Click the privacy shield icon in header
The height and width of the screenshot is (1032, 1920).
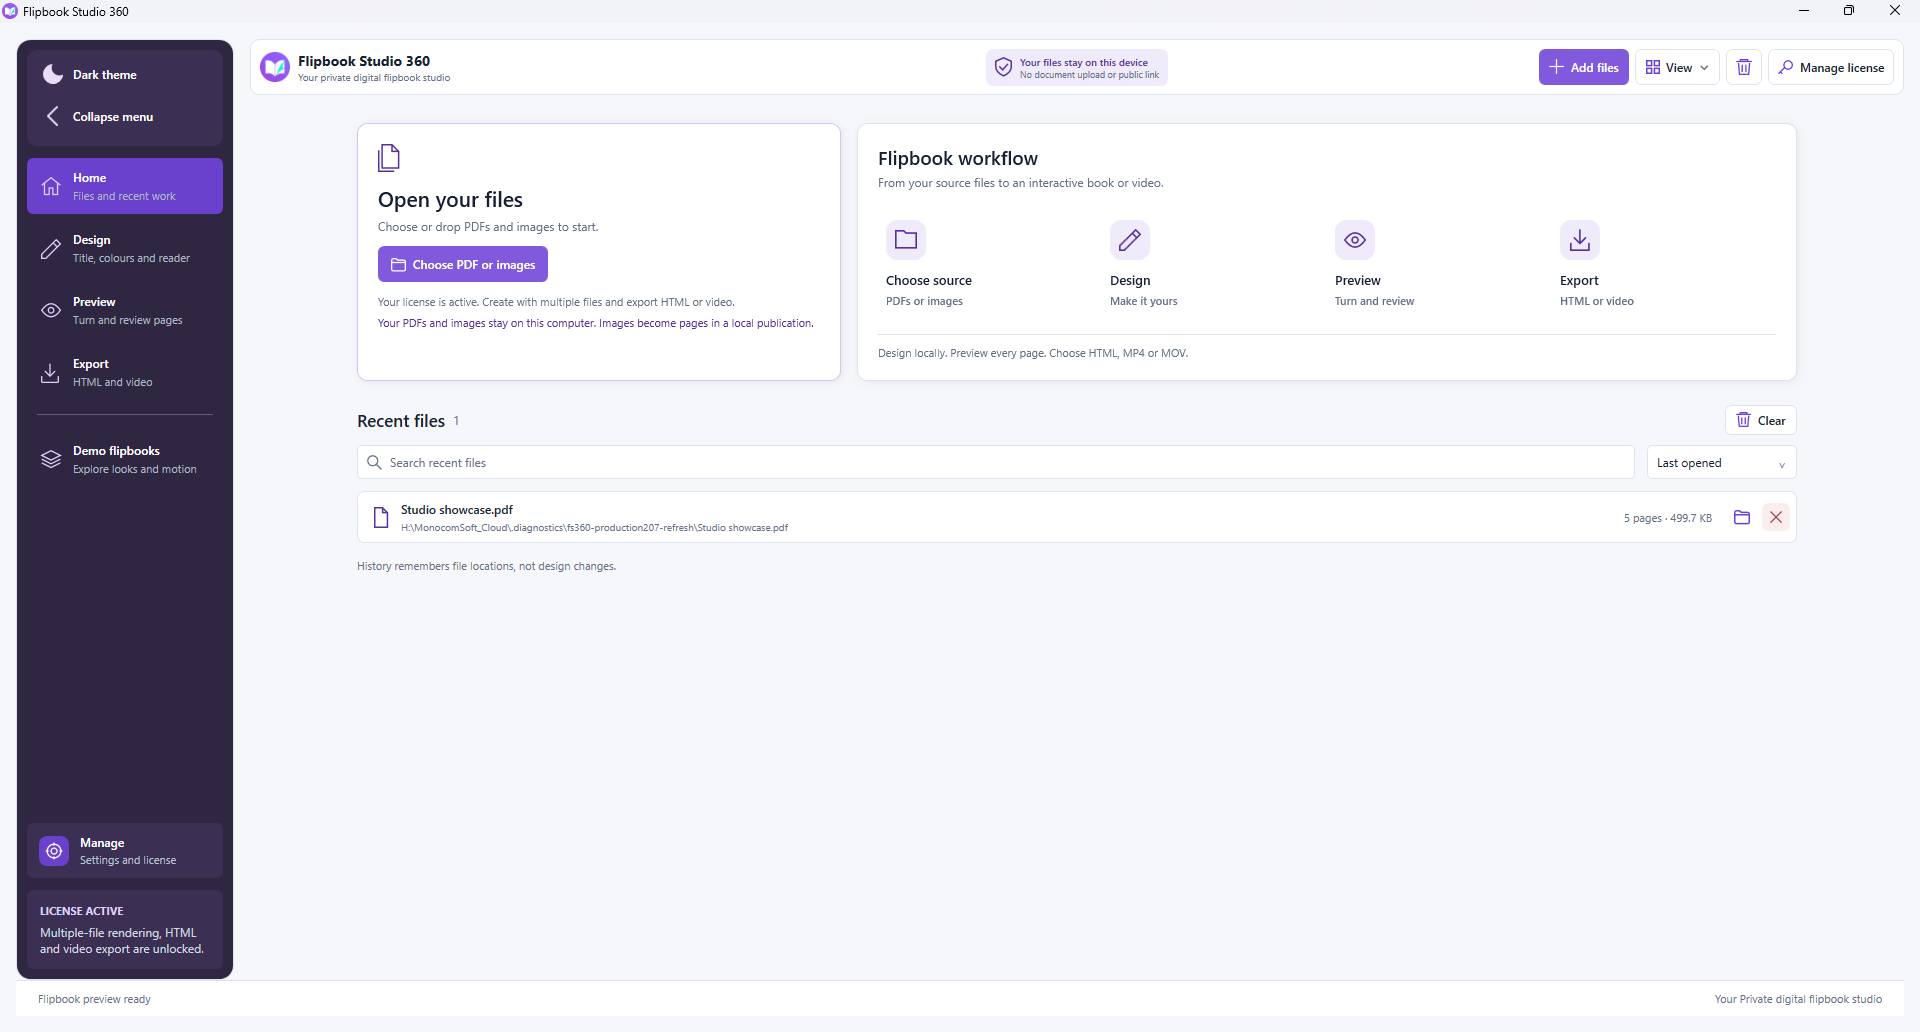[1003, 67]
